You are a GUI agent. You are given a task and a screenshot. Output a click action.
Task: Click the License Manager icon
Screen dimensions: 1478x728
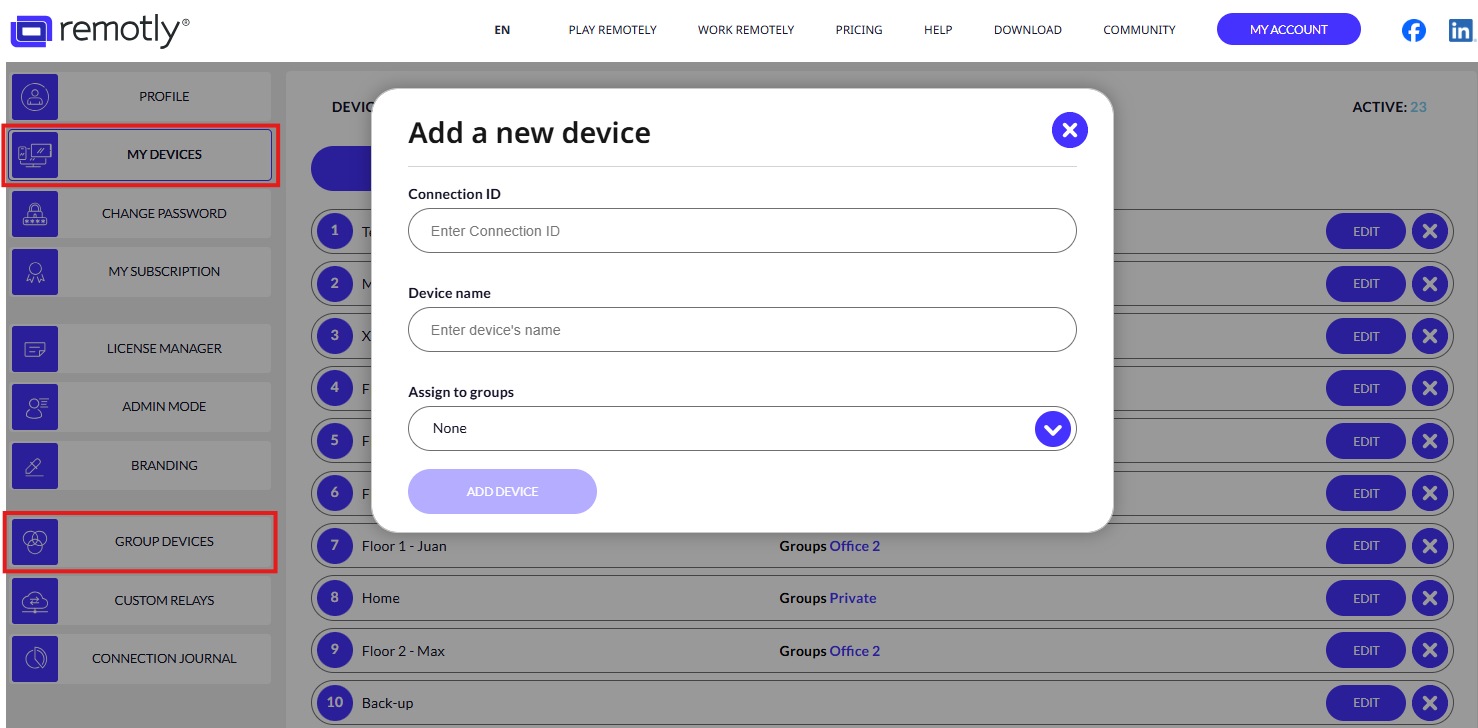tap(35, 349)
